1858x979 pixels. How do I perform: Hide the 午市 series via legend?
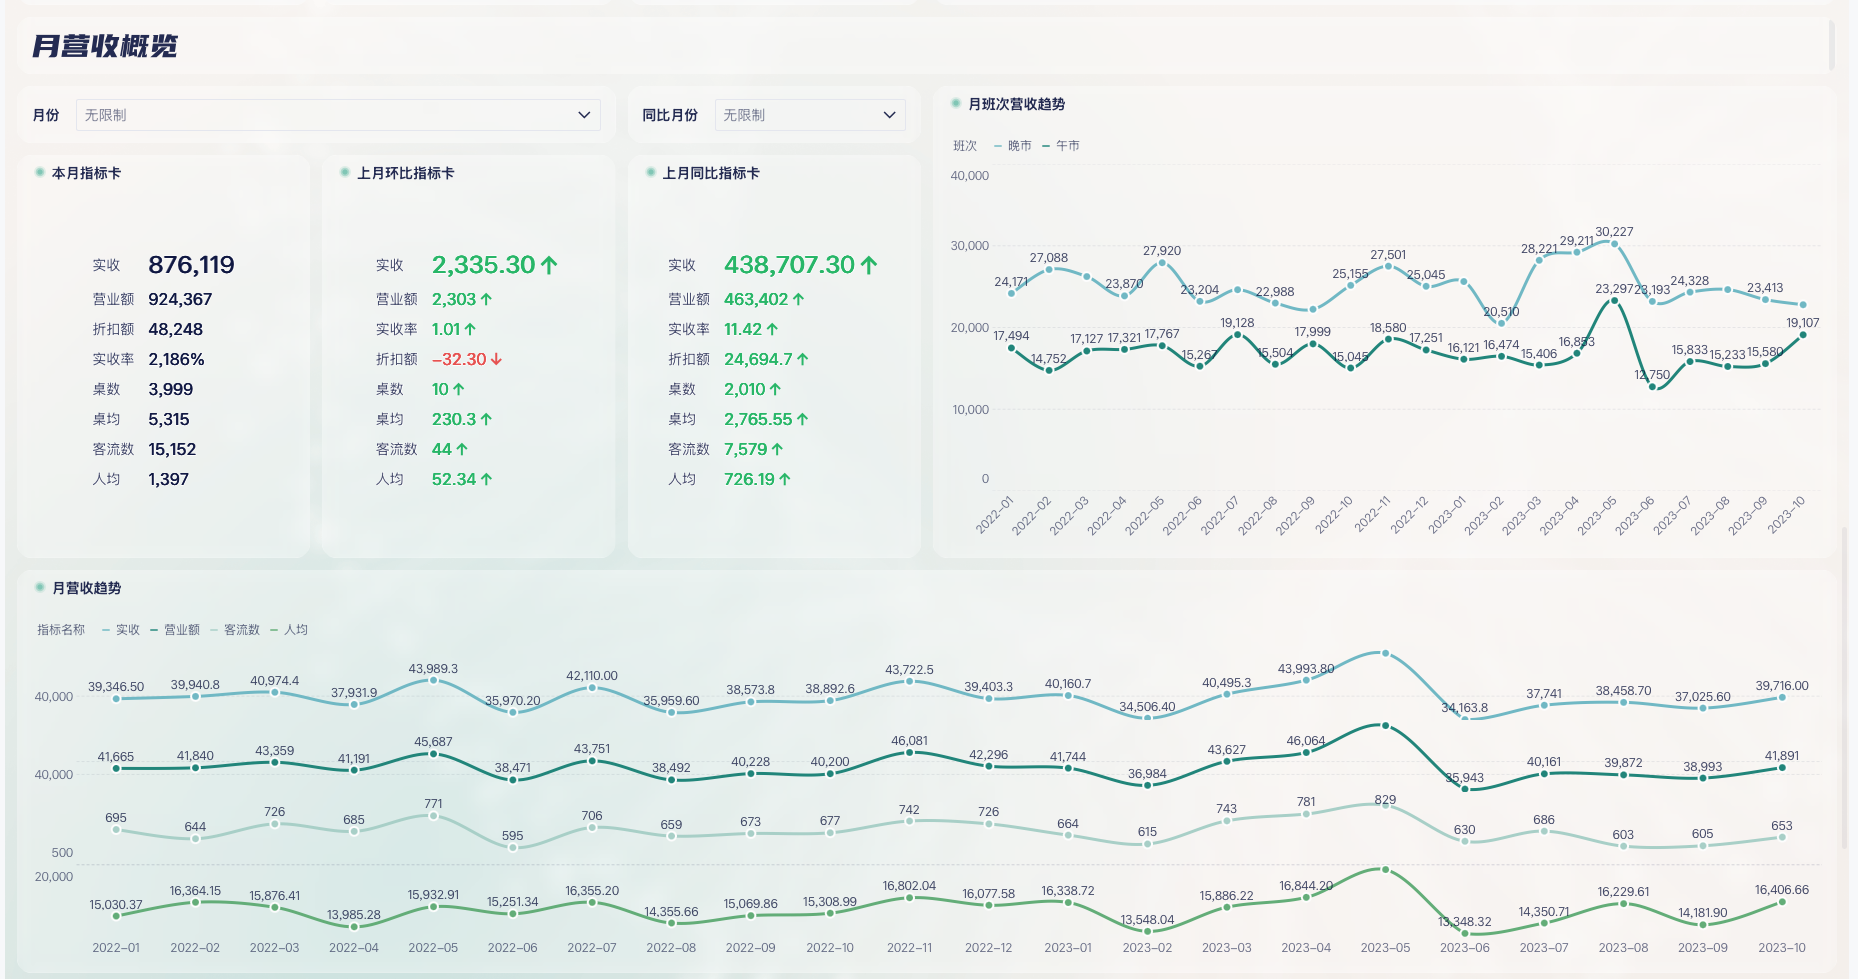point(1061,146)
